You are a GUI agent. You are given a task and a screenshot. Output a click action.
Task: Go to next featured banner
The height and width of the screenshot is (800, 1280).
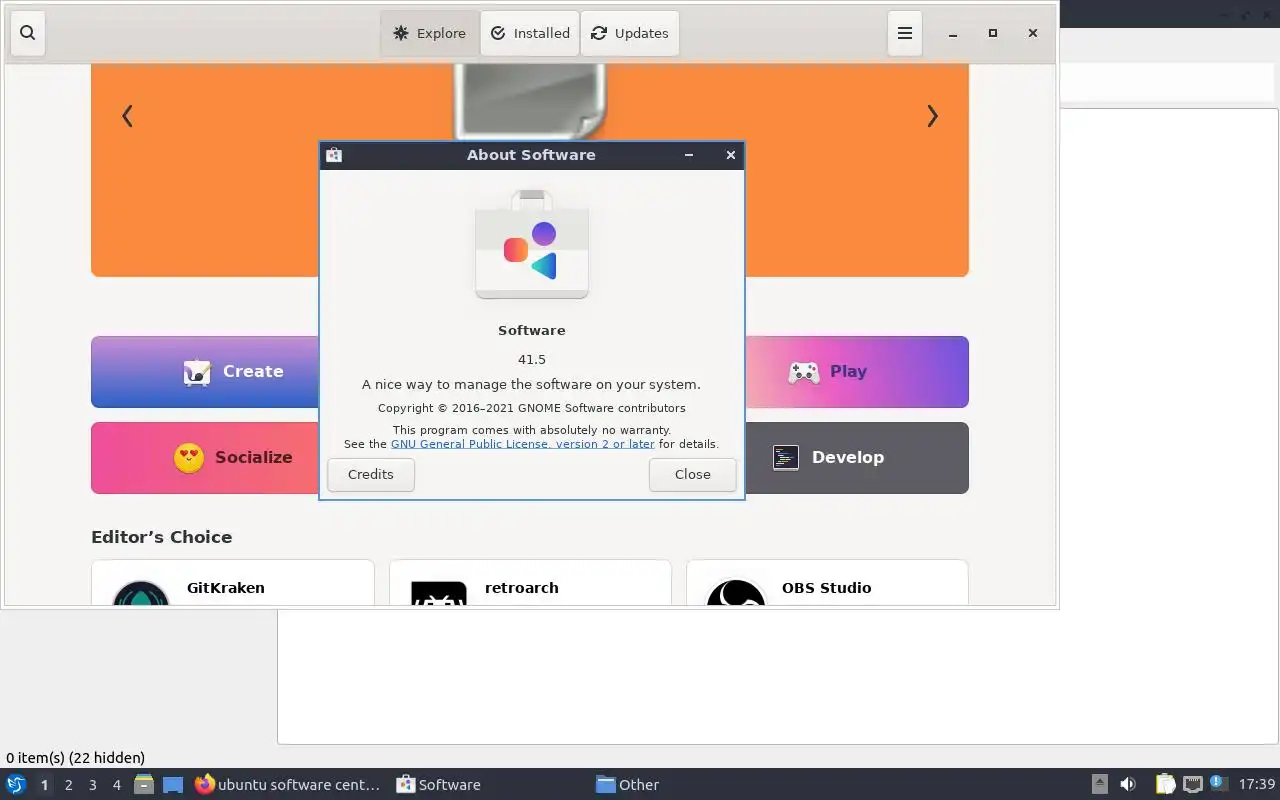tap(932, 116)
